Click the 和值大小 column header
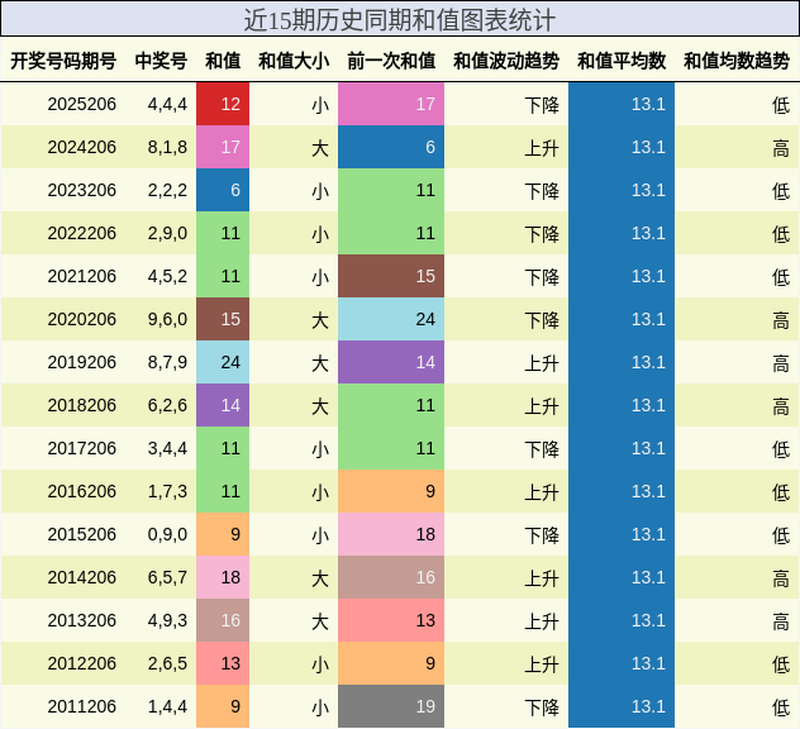800x729 pixels. 294,61
